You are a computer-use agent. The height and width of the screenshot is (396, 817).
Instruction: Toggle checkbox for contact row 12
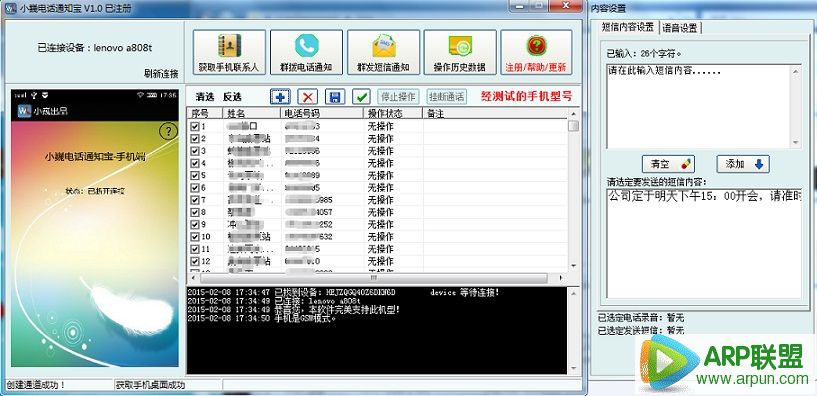[195, 261]
